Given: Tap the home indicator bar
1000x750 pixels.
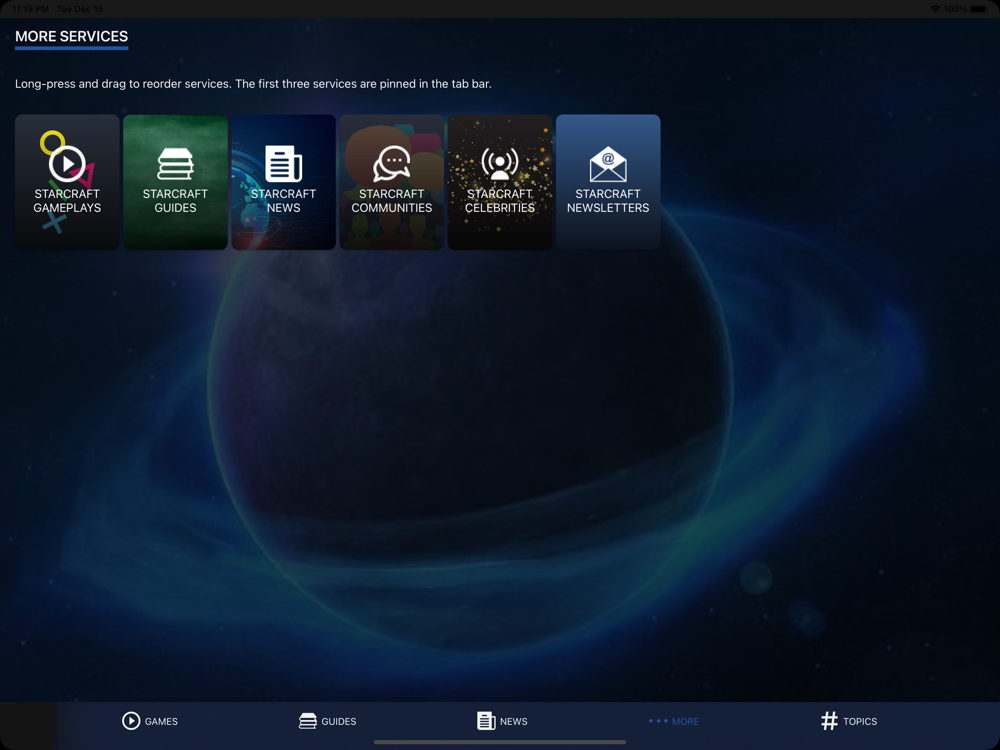Looking at the screenshot, I should coord(500,742).
